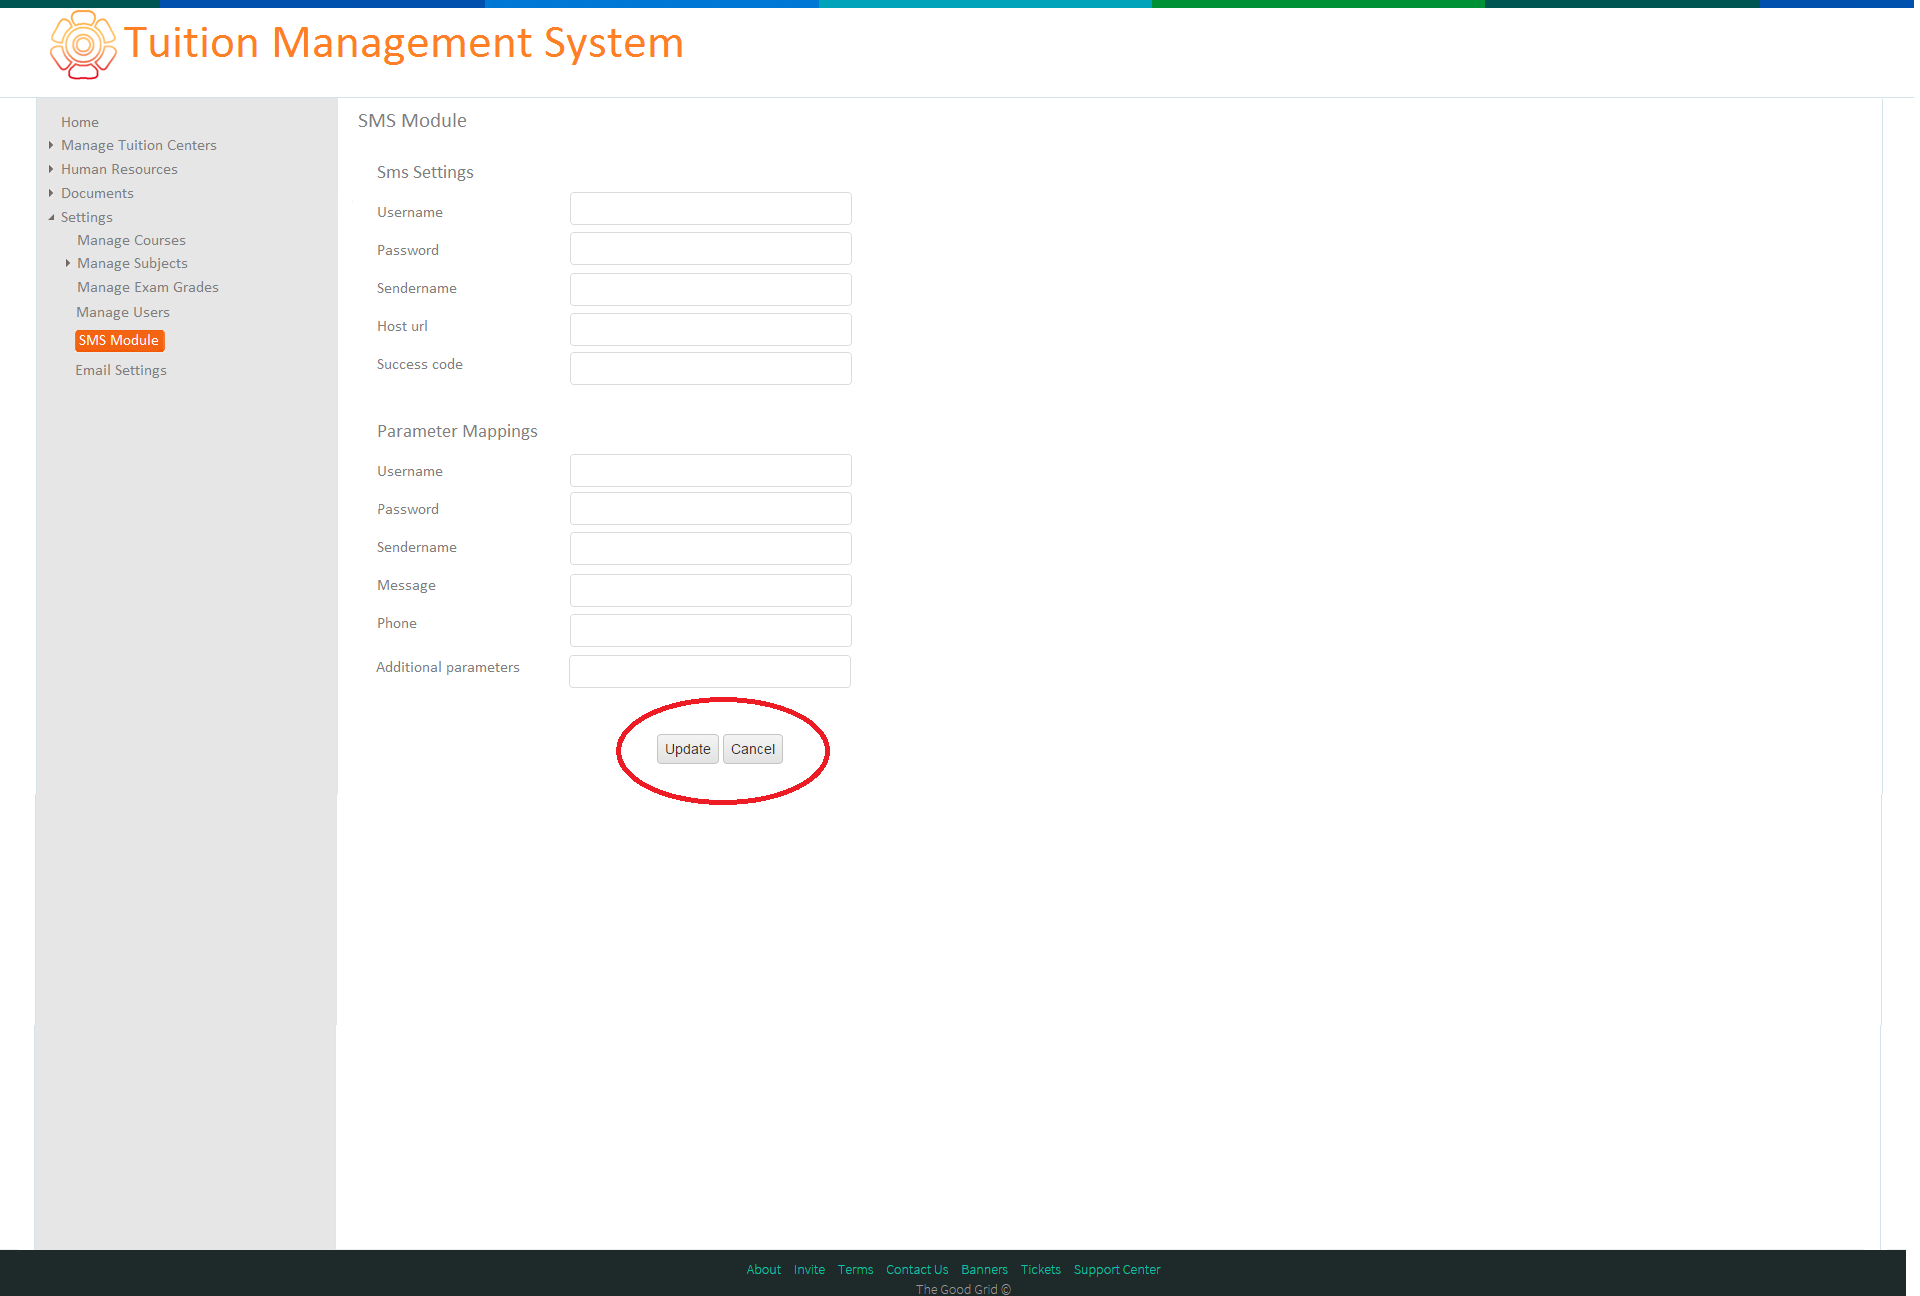Screen dimensions: 1920x1296
Task: Click into Host url field
Action: pyautogui.click(x=711, y=329)
